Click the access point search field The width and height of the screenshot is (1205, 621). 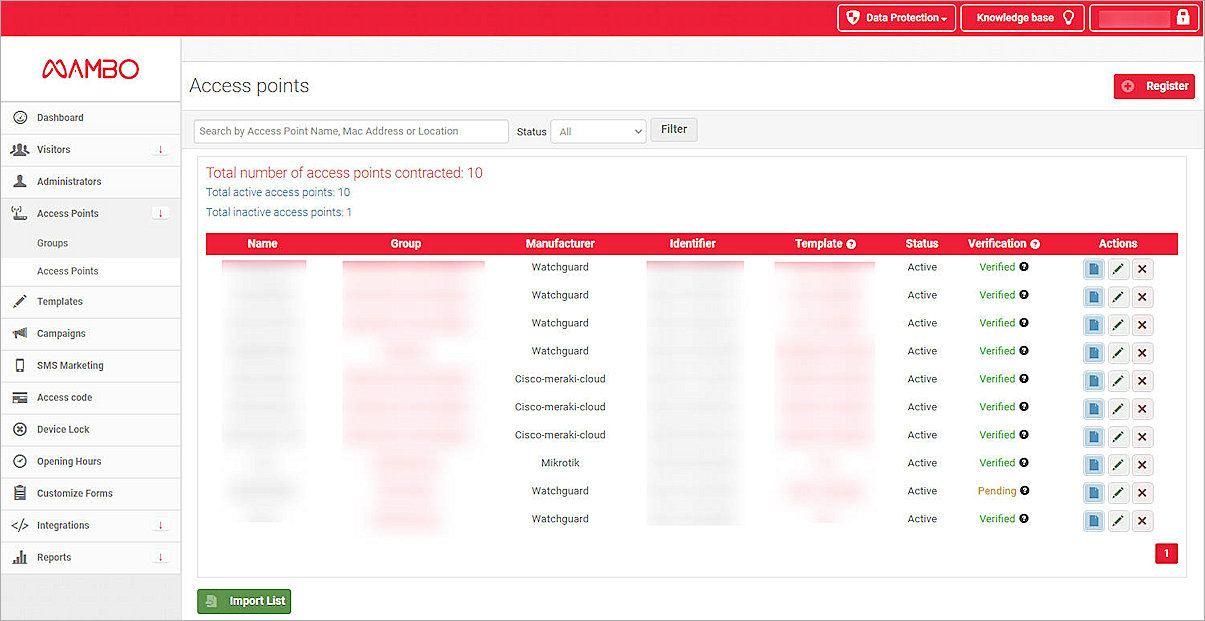tap(350, 130)
